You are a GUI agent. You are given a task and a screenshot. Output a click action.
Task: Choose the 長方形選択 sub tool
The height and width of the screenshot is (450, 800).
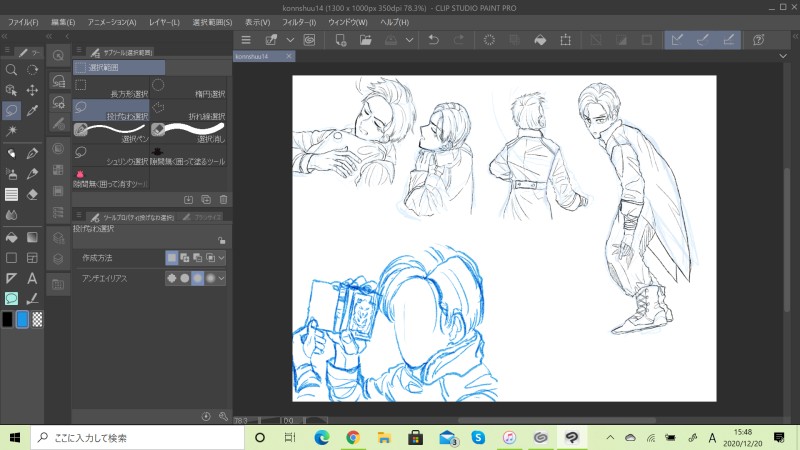pos(111,88)
